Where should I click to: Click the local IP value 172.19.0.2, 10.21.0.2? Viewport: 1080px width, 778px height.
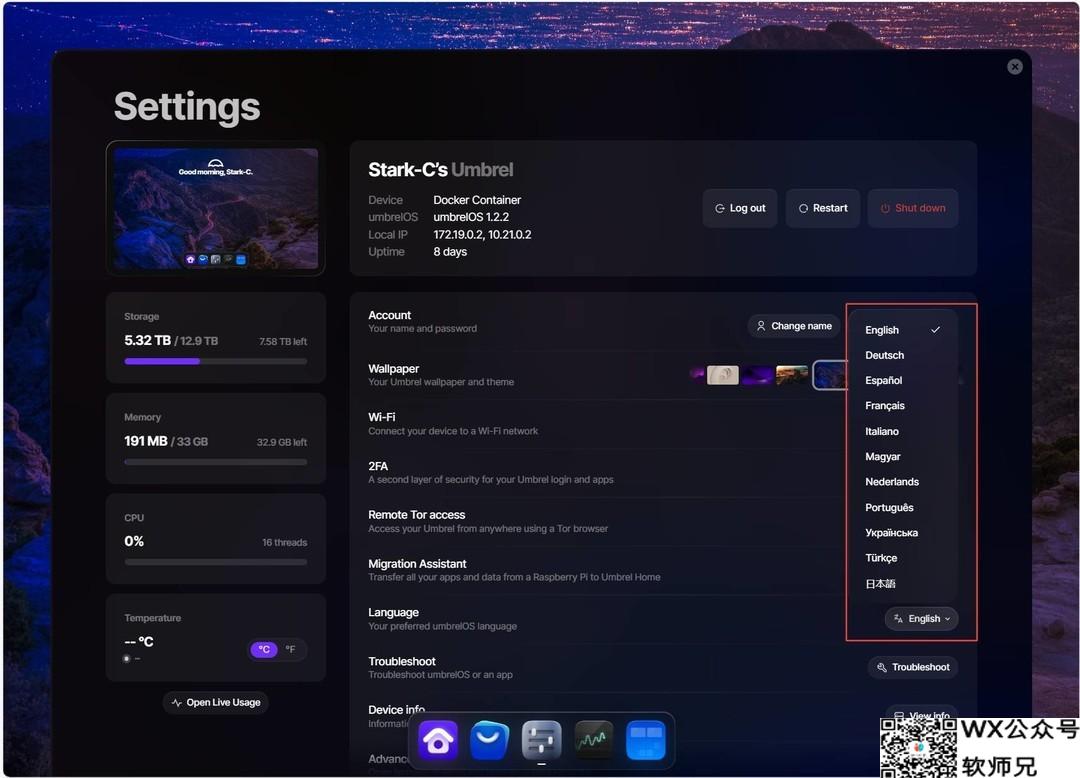482,235
